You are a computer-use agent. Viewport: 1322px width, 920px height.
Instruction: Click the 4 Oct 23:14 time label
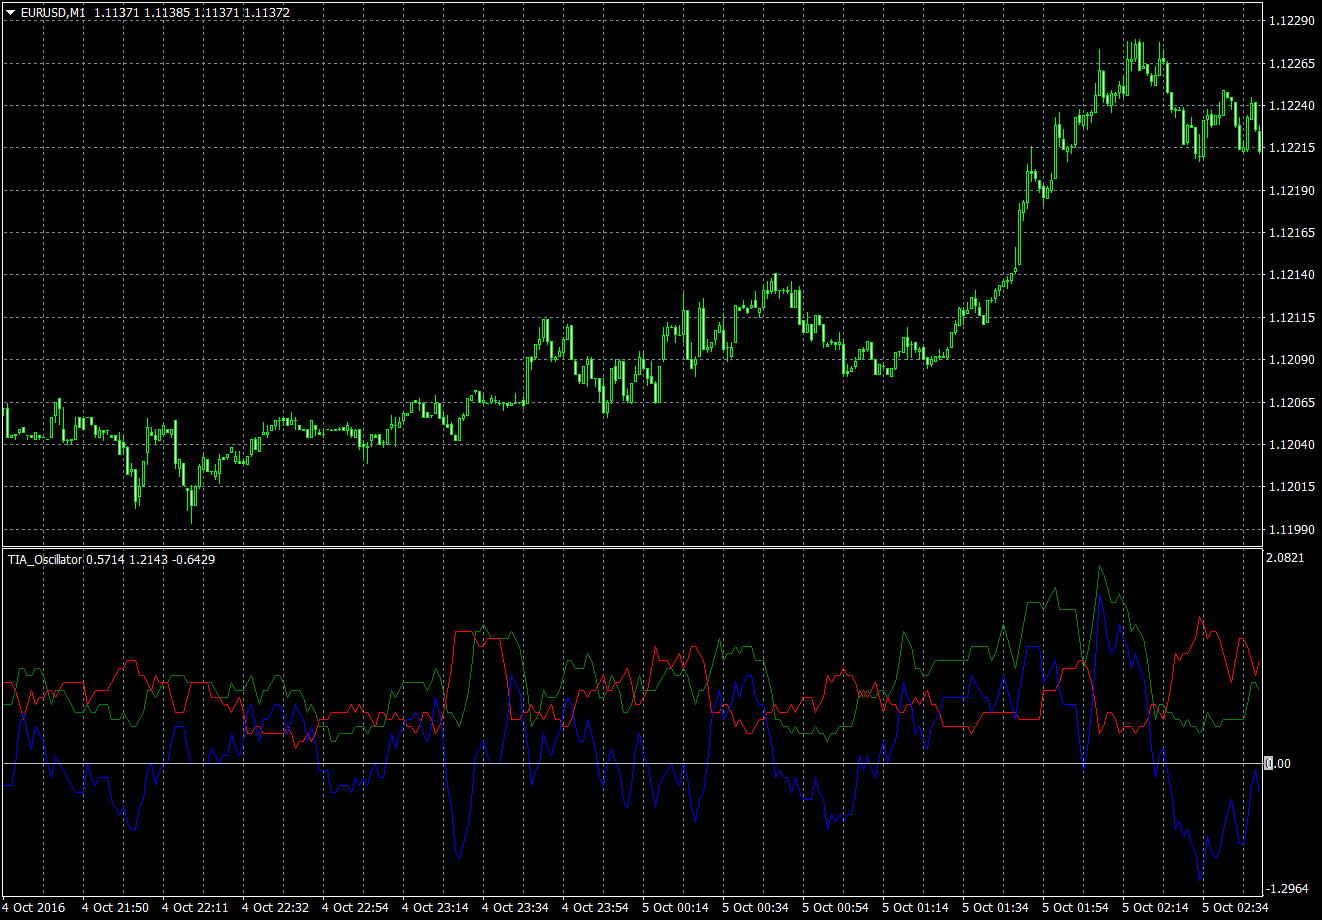(436, 908)
